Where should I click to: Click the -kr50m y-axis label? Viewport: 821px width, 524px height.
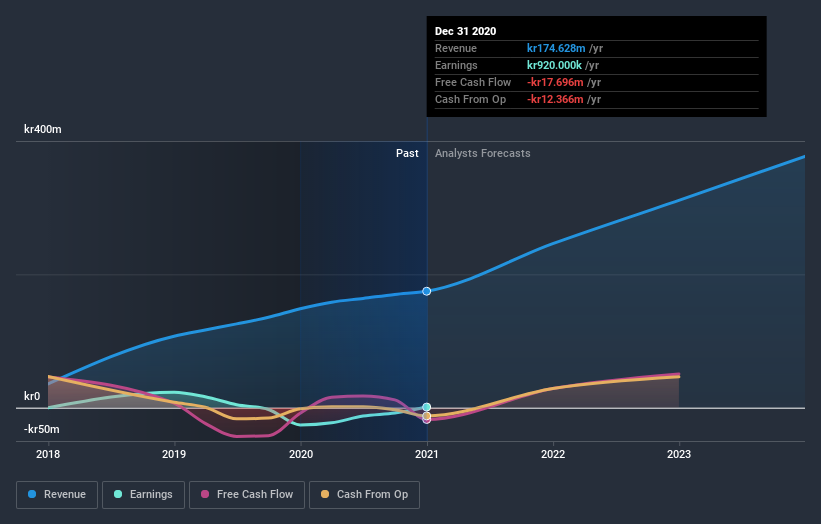coord(41,429)
